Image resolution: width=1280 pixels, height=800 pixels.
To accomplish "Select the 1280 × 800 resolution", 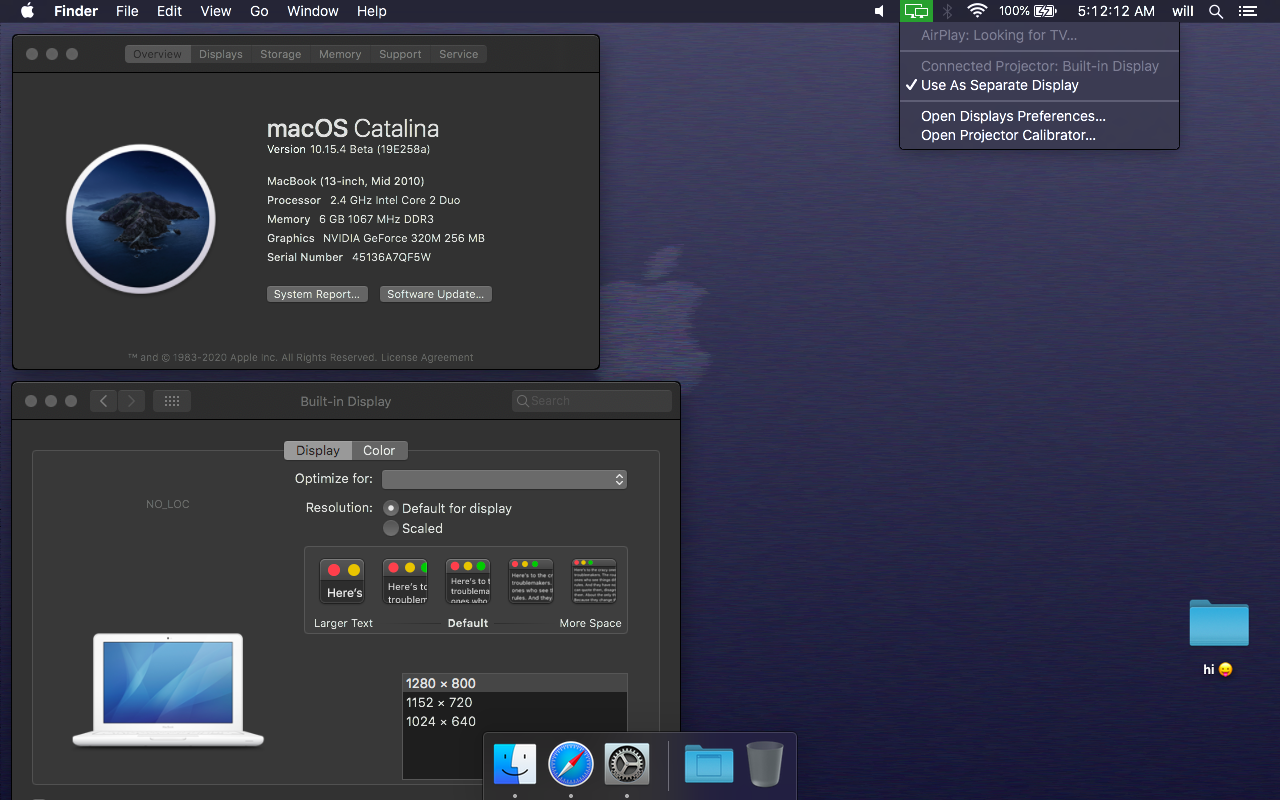I will click(x=515, y=683).
